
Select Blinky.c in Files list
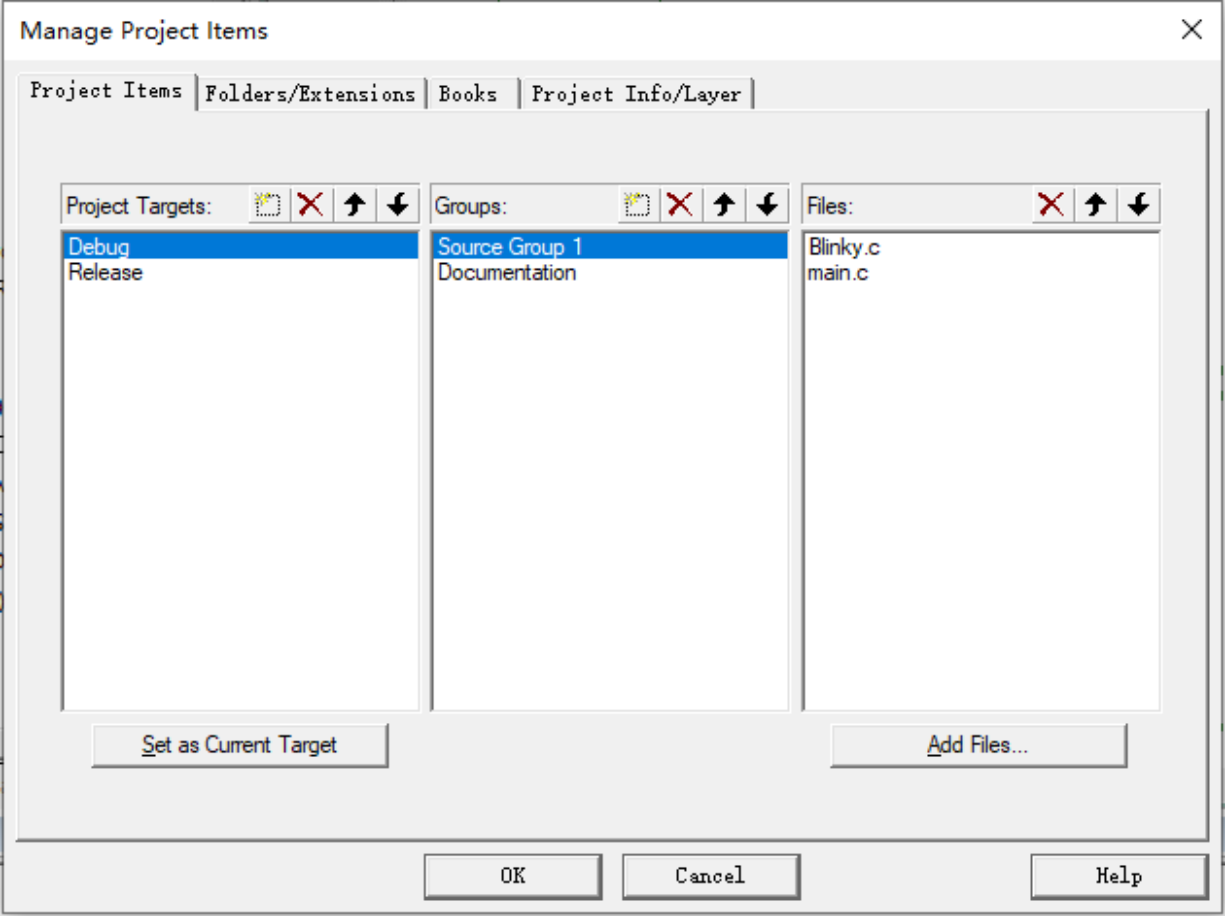click(844, 247)
